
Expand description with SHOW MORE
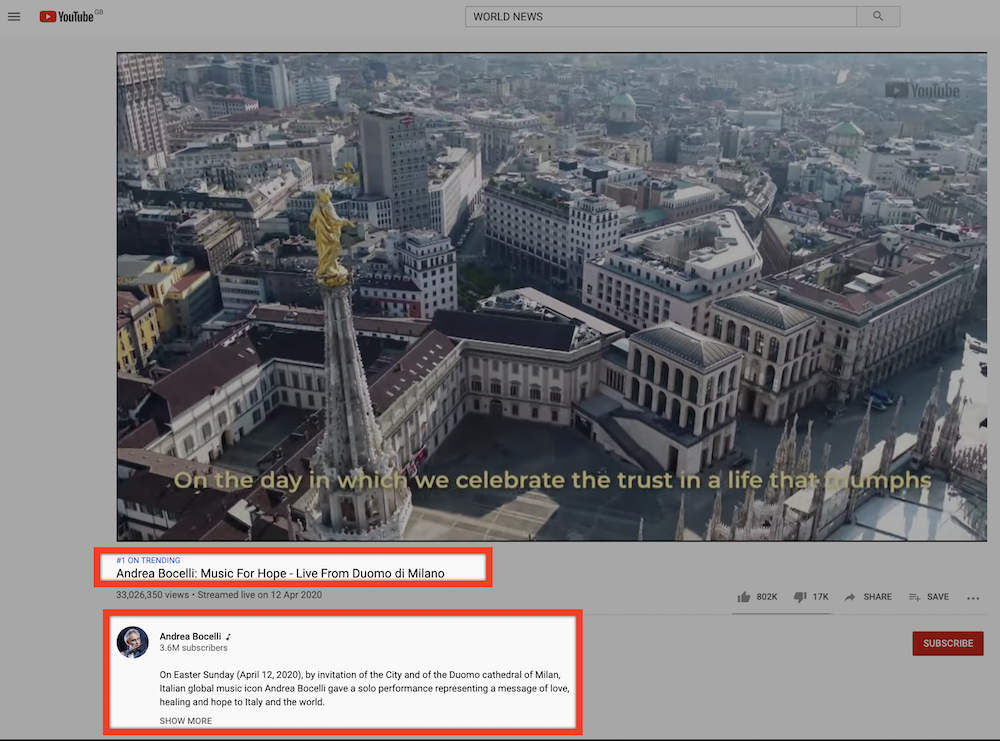pyautogui.click(x=186, y=721)
